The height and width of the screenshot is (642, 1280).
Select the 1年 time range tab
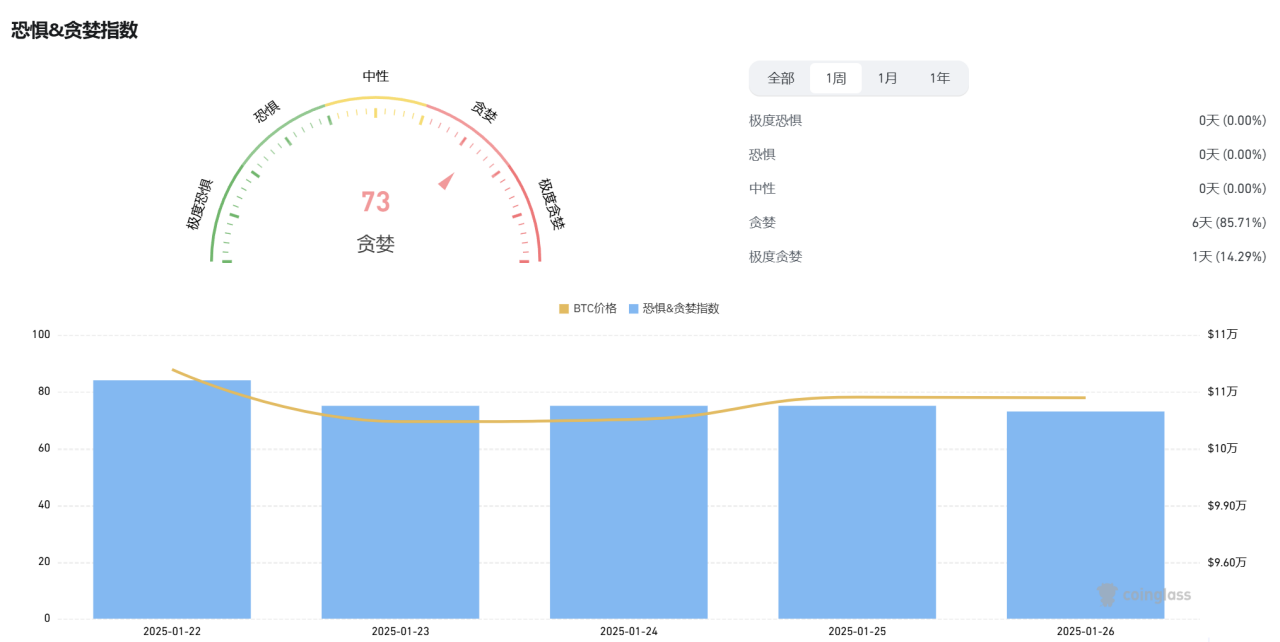[x=939, y=78]
